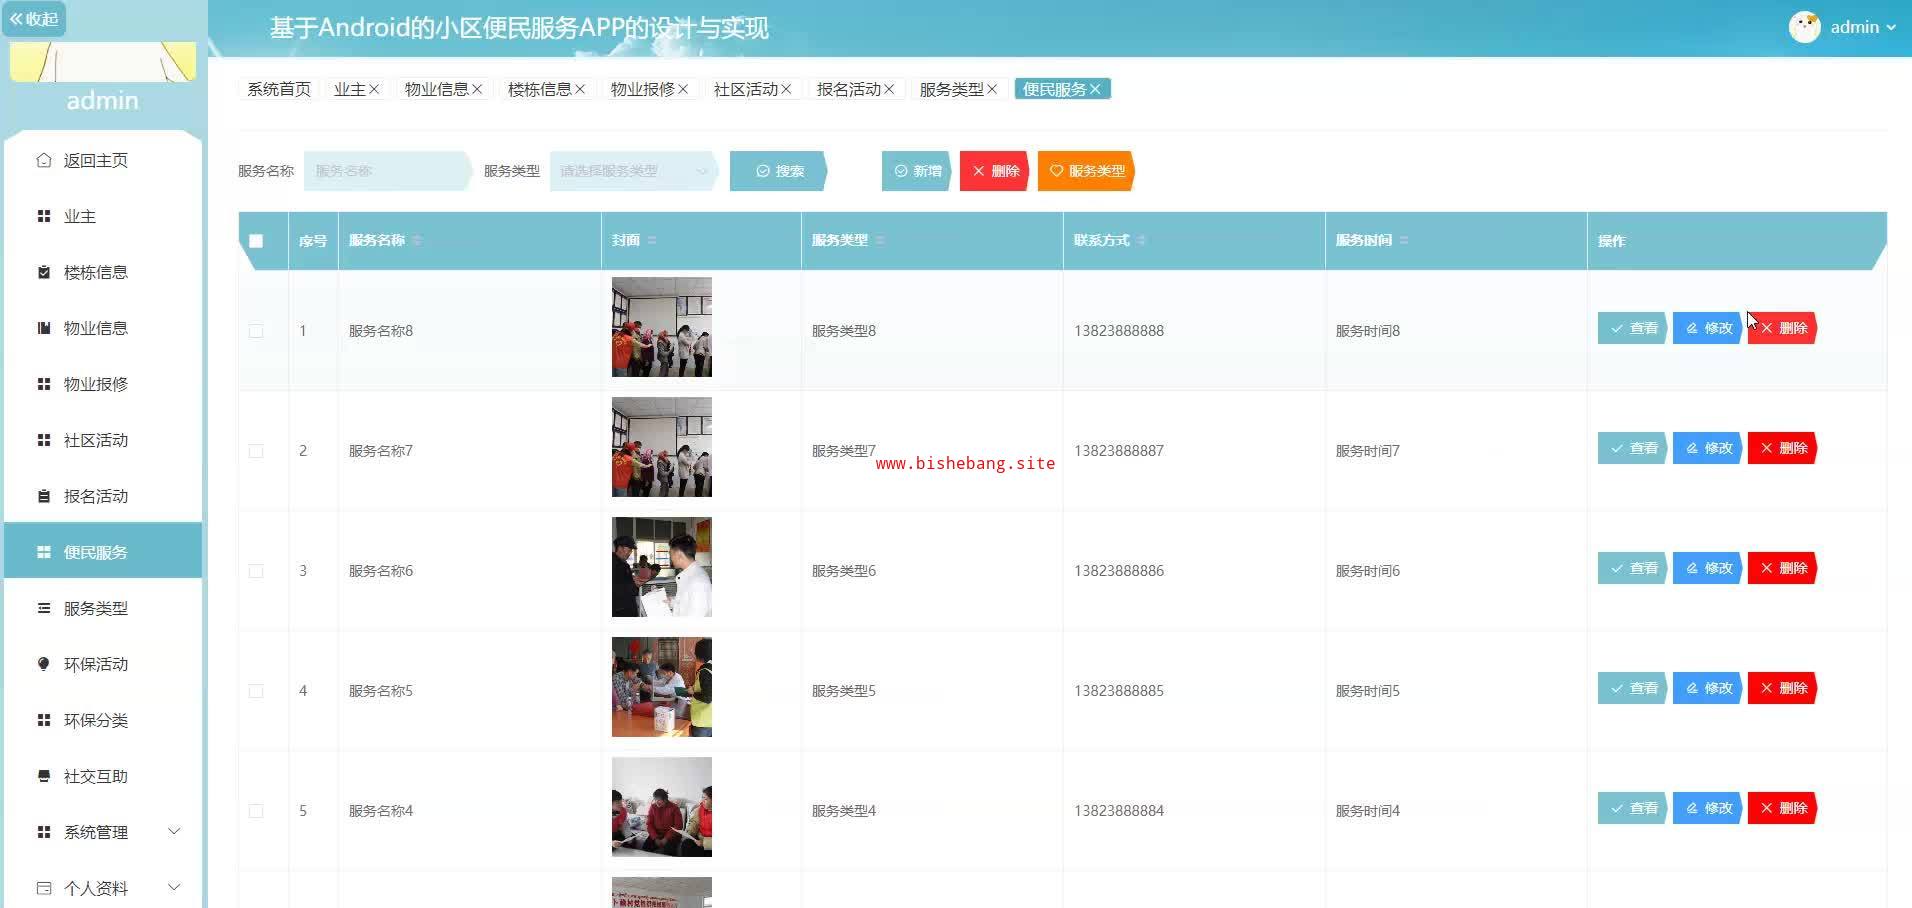Sort table by 服务时间 column
Image resolution: width=1912 pixels, height=908 pixels.
pyautogui.click(x=1404, y=240)
